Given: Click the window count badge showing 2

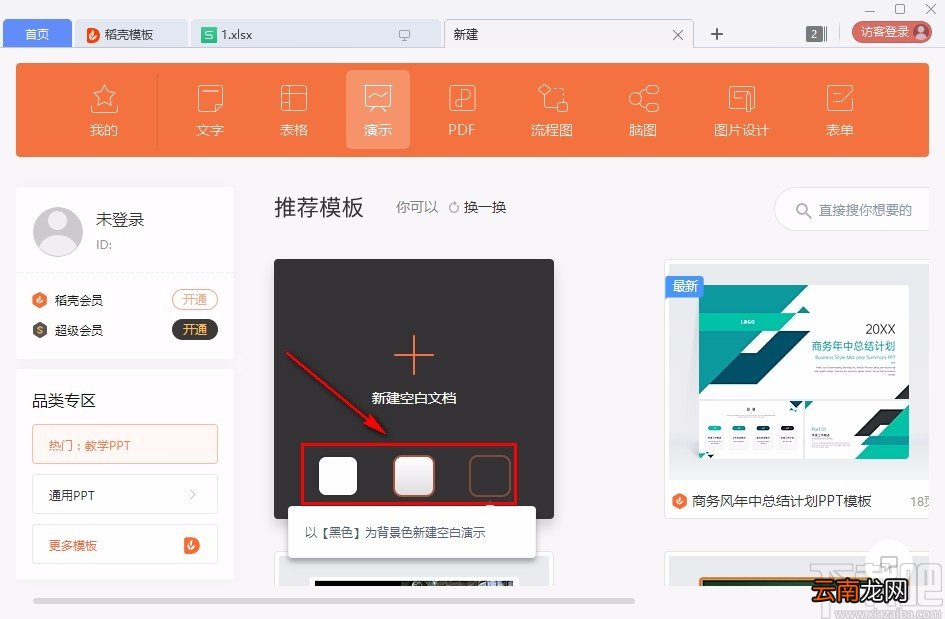Looking at the screenshot, I should [x=816, y=34].
